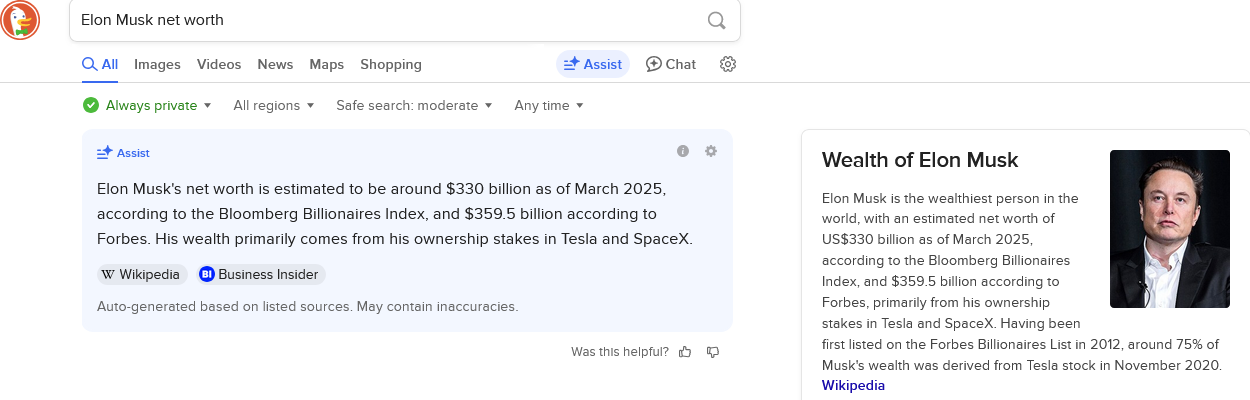
Task: Open the Wikipedia source chip
Action: 142,274
